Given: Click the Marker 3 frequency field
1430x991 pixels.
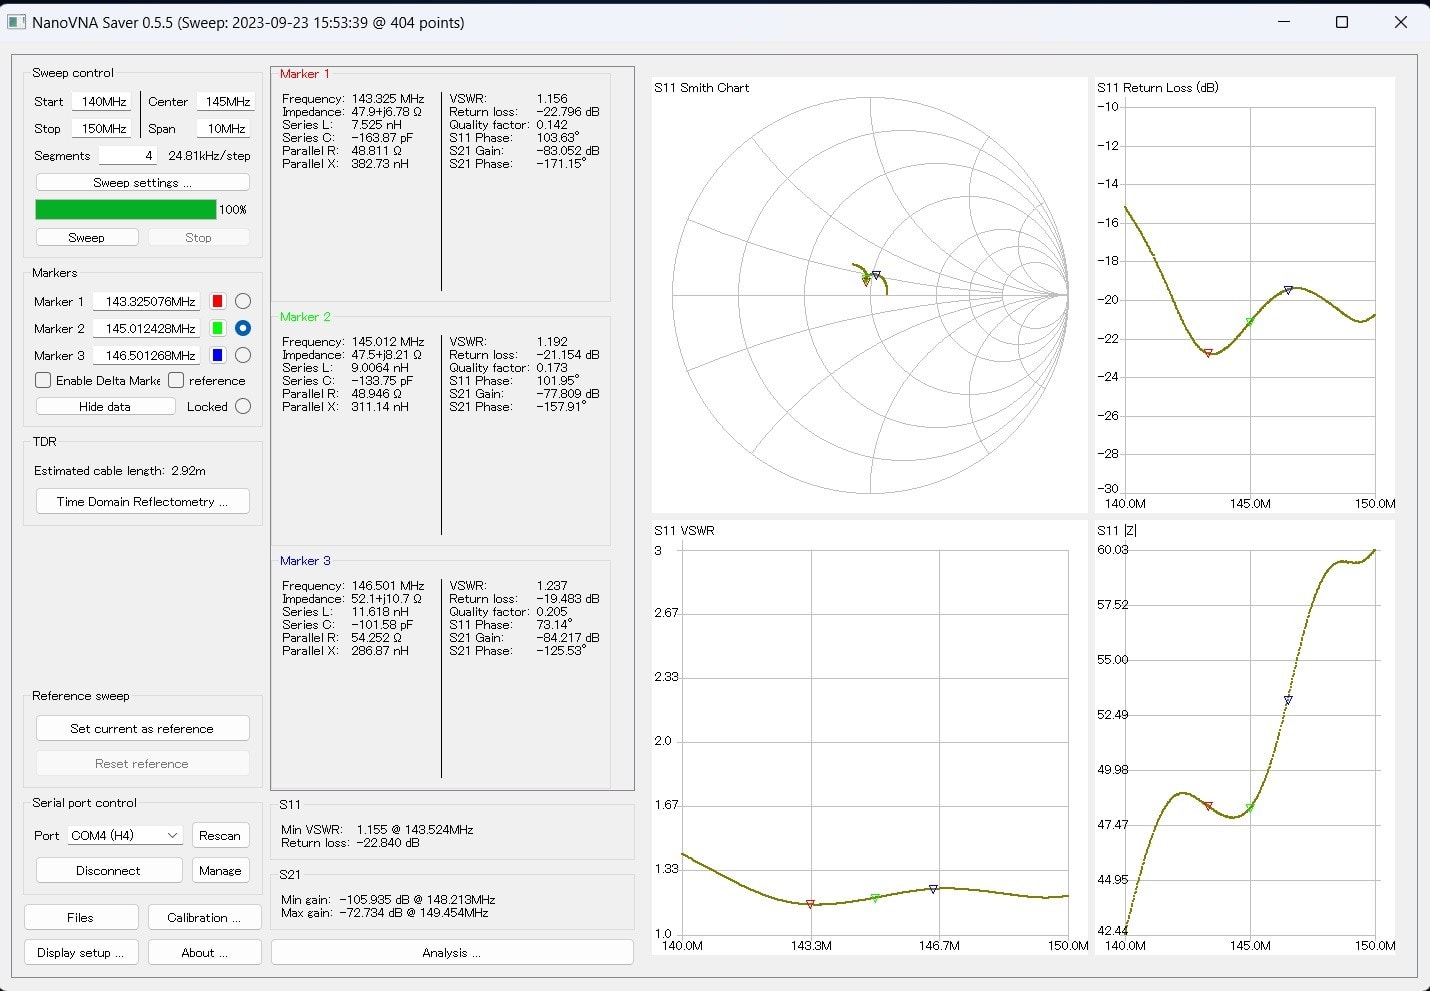Looking at the screenshot, I should pos(146,355).
